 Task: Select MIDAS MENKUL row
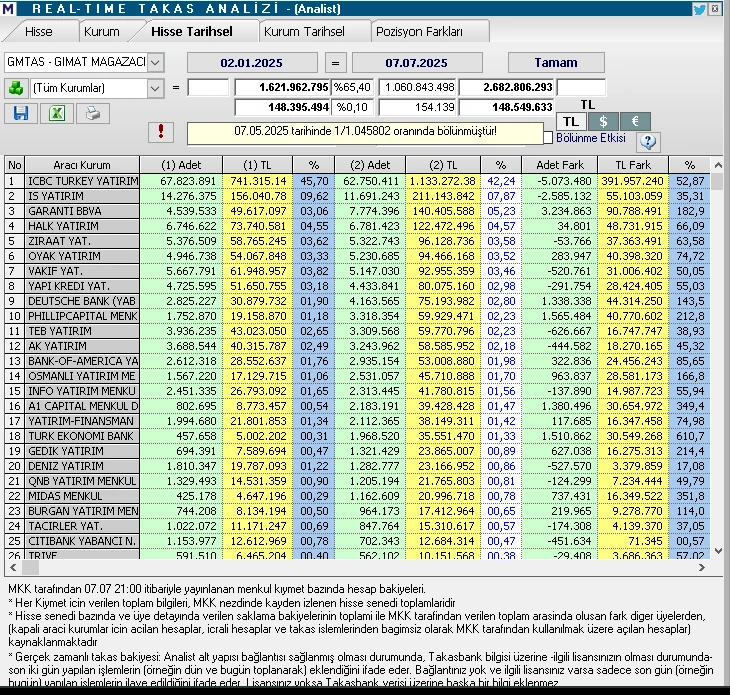pos(358,496)
